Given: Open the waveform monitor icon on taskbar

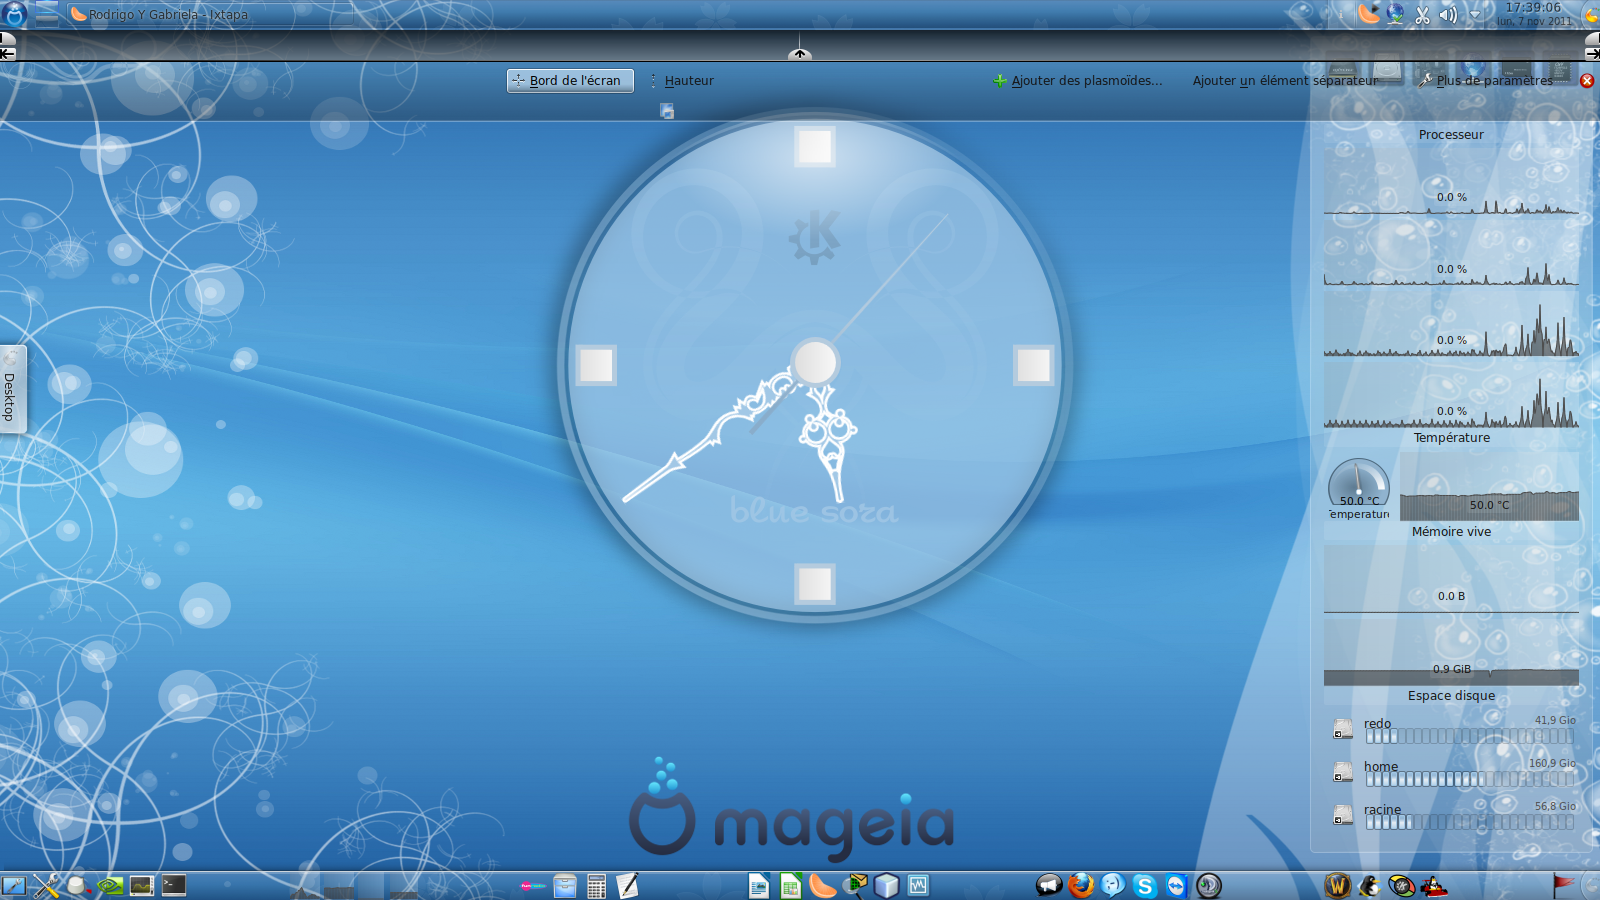Looking at the screenshot, I should click(x=918, y=885).
